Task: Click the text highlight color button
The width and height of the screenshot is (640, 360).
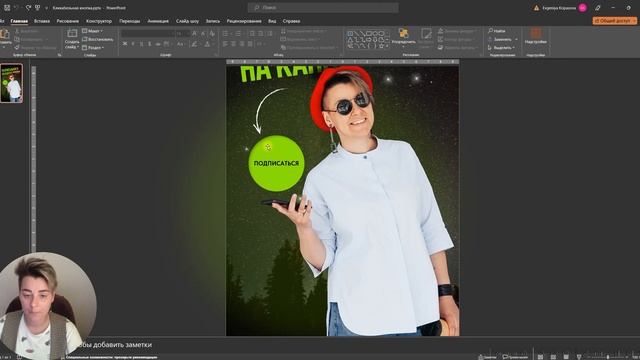Action: 195,44
